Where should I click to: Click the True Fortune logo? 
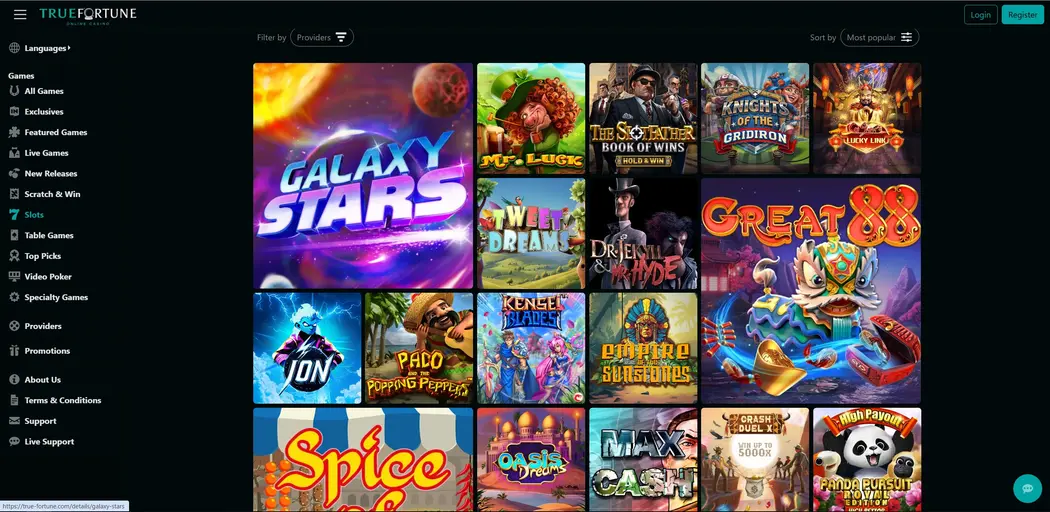coord(88,16)
